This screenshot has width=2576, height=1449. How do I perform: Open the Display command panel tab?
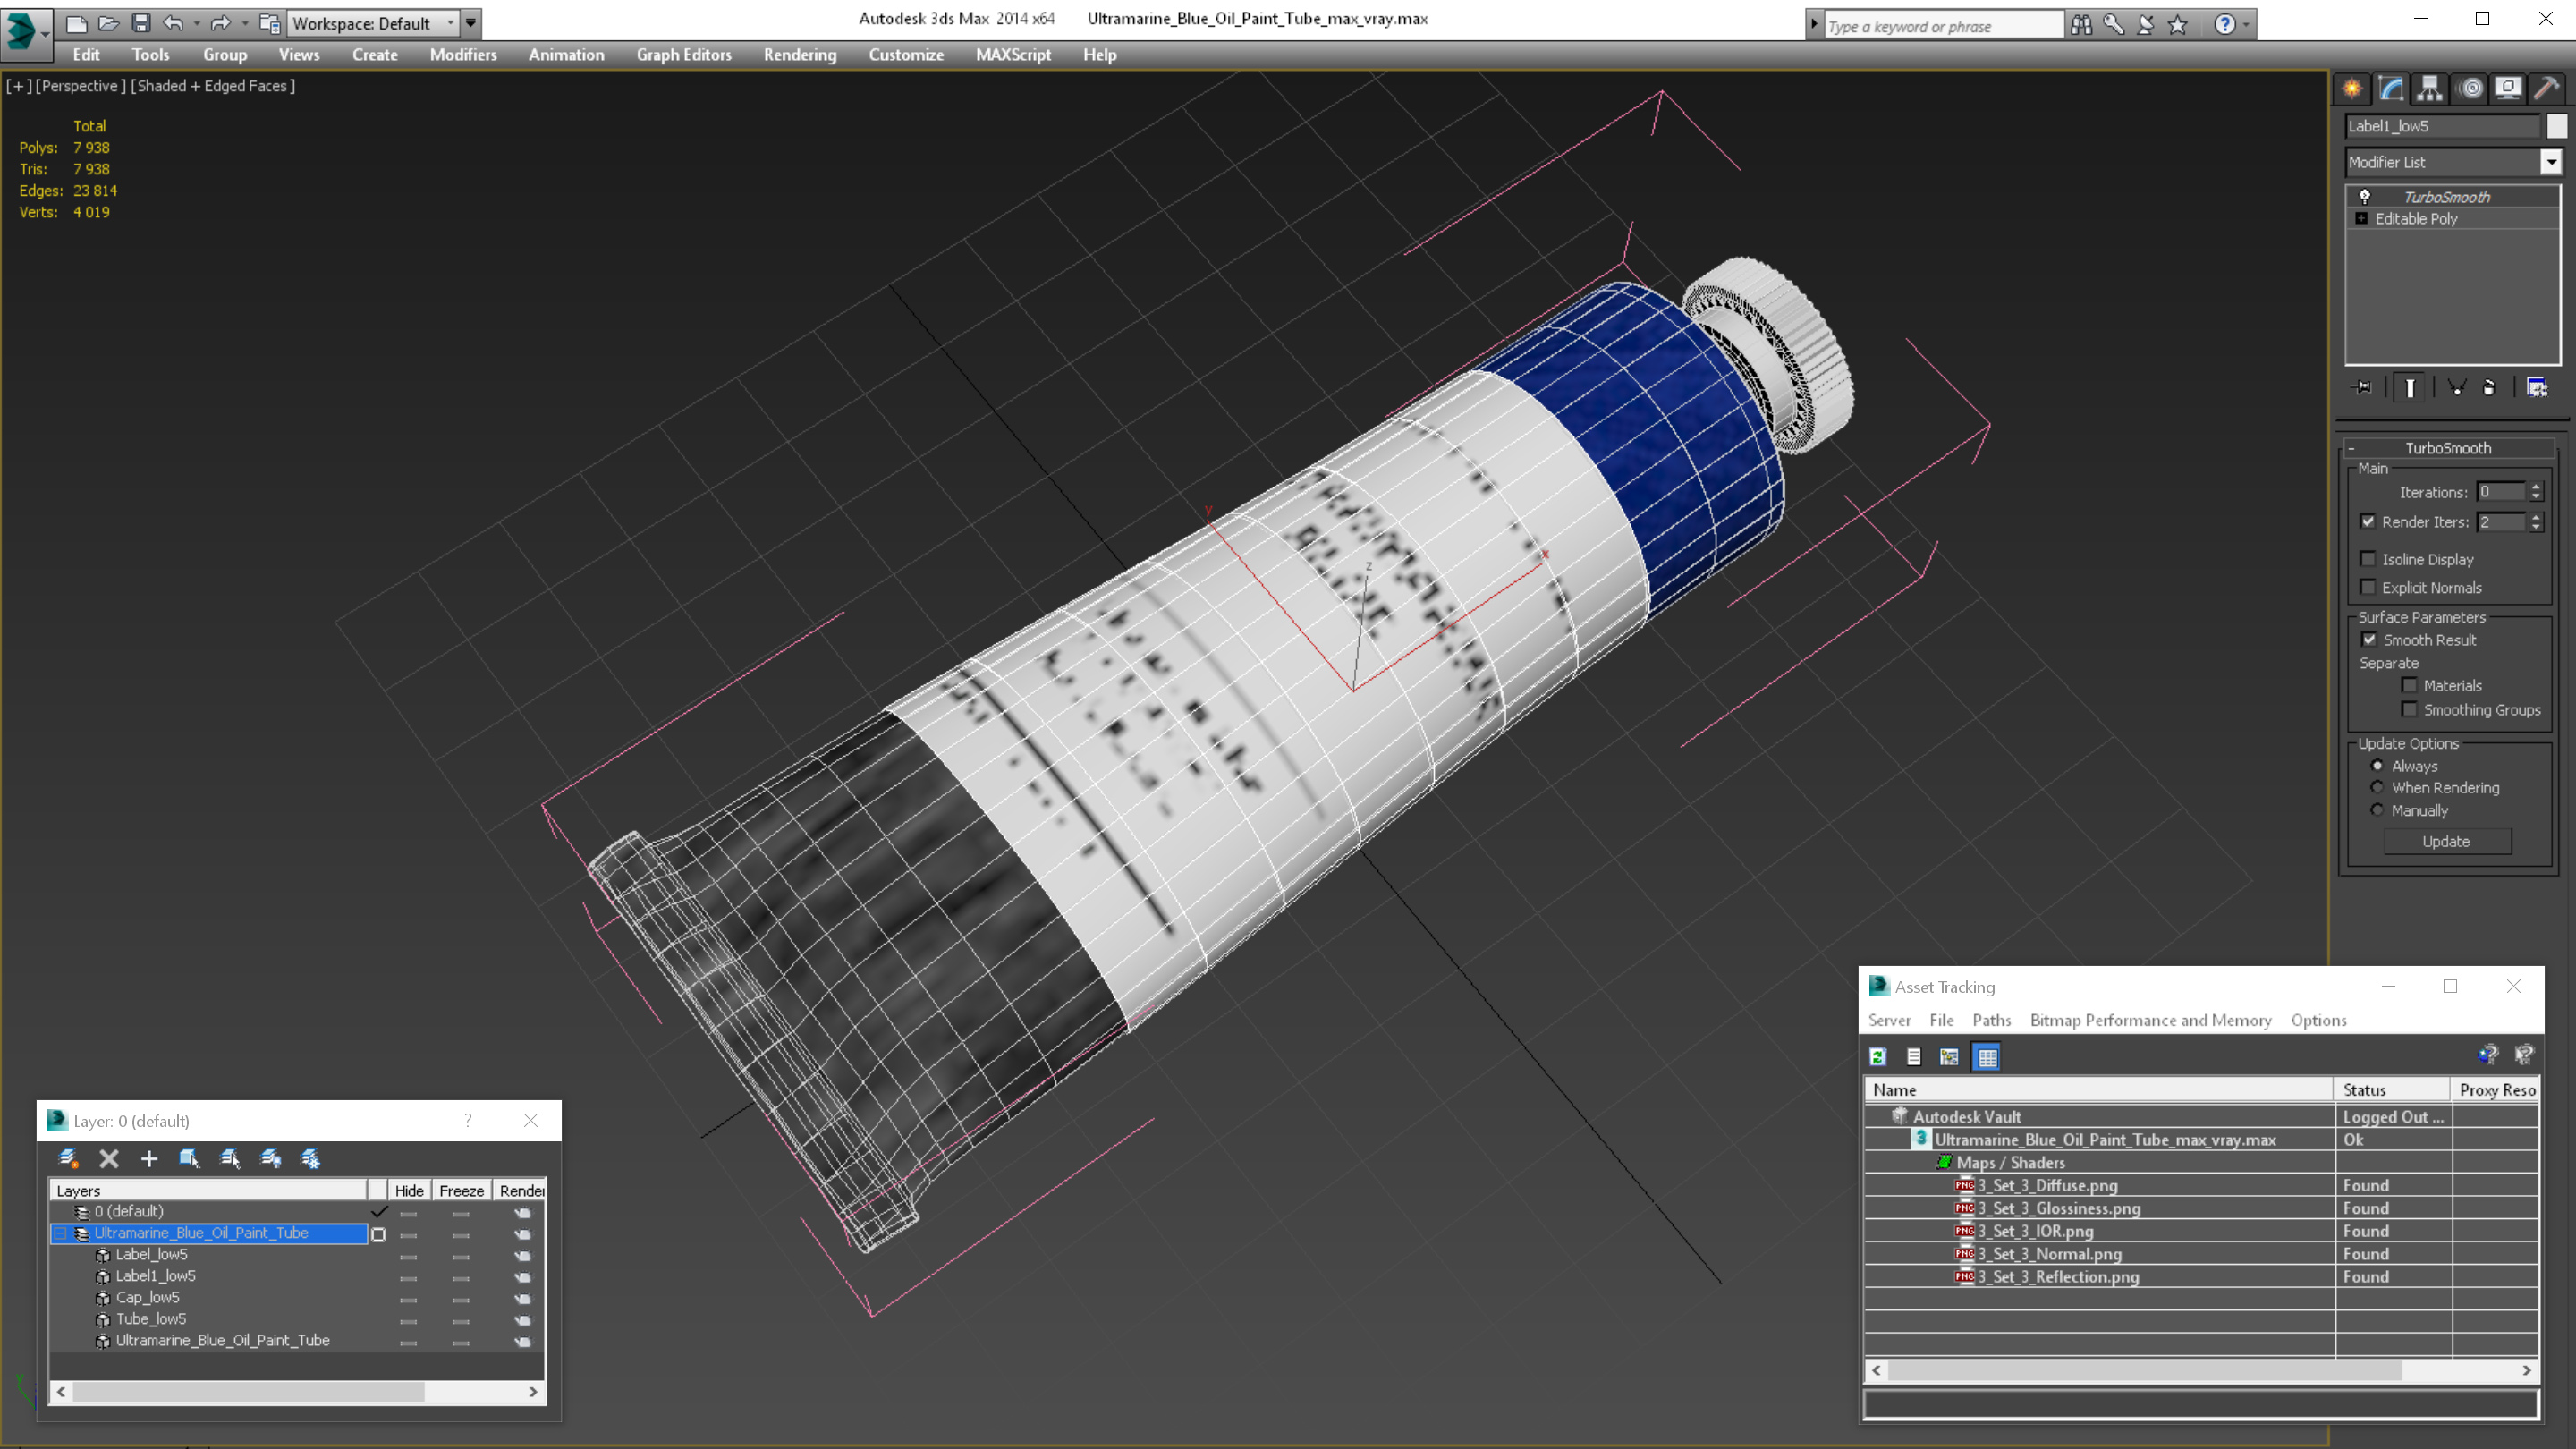tap(2508, 88)
